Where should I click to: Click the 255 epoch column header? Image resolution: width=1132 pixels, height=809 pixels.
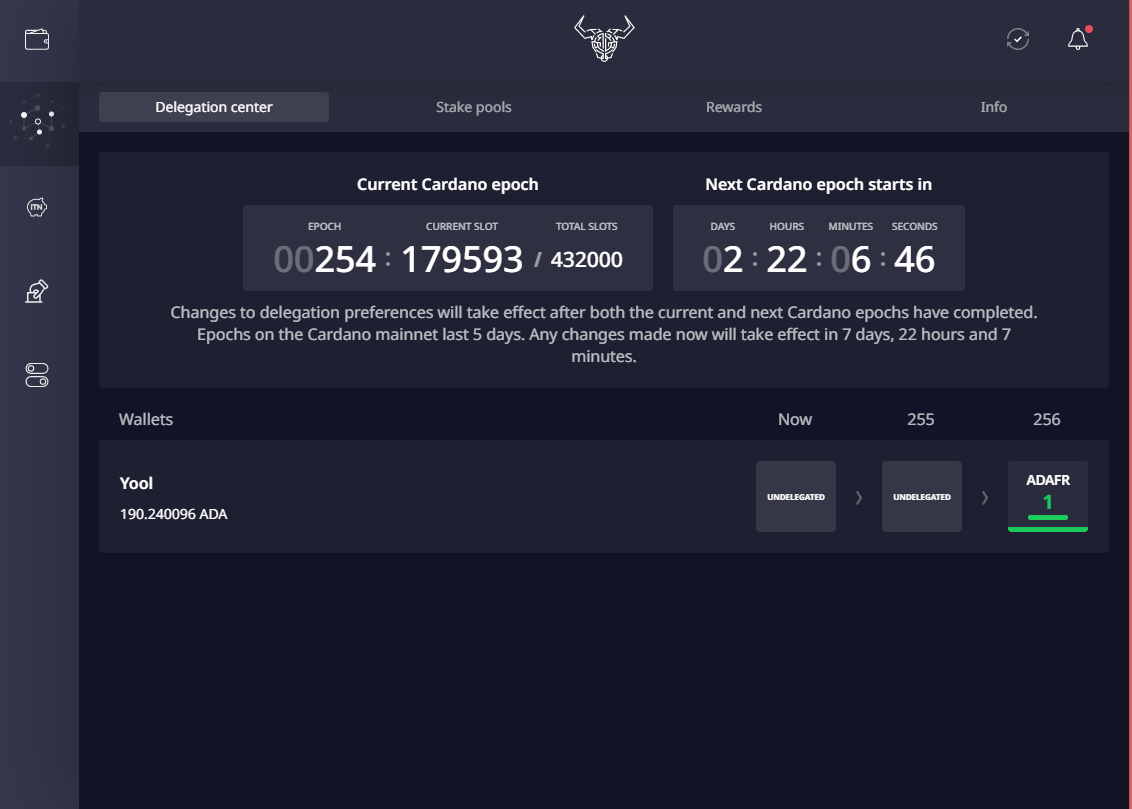pos(920,419)
